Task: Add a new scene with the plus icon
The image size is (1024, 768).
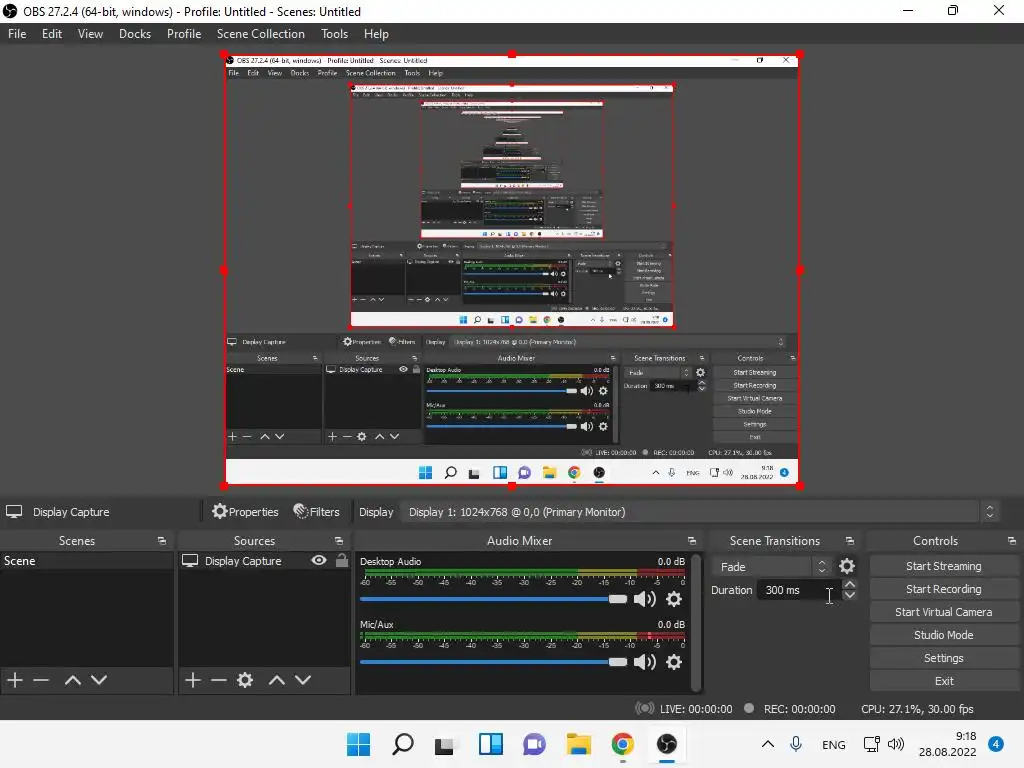Action: click(15, 680)
